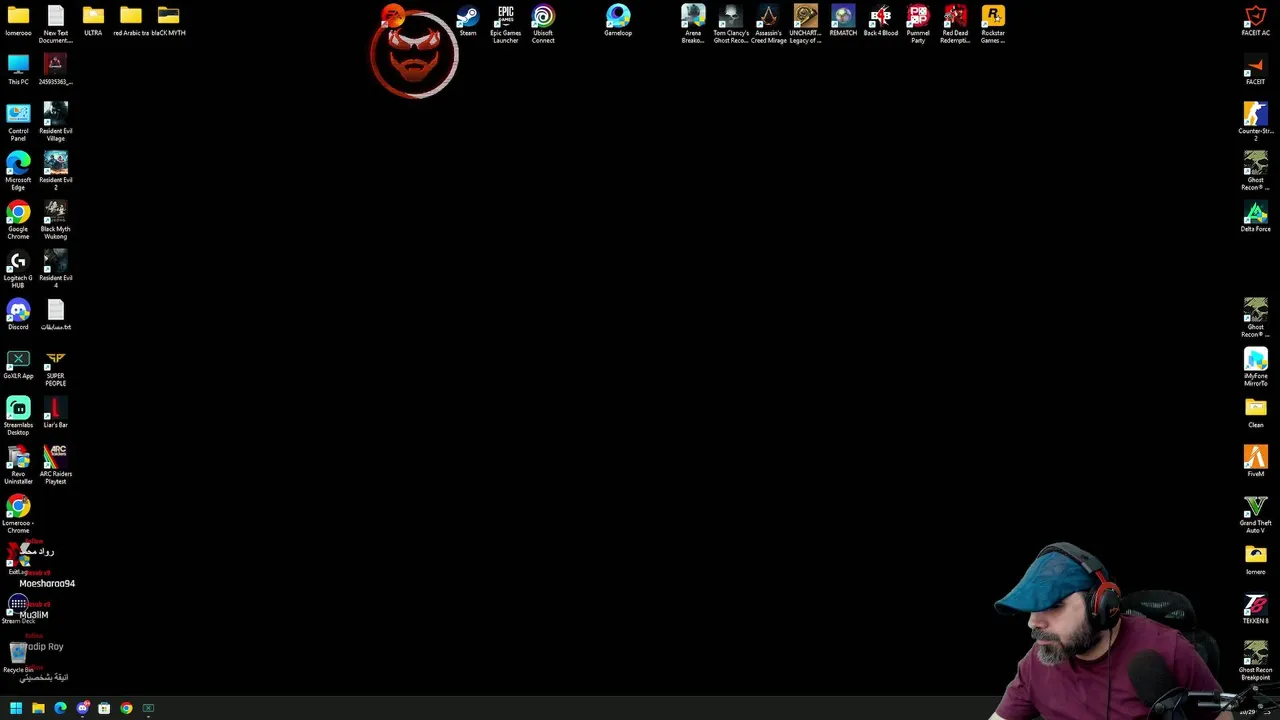The width and height of the screenshot is (1280, 720).
Task: Open Microsoft Edge from the taskbar
Action: pos(60,708)
